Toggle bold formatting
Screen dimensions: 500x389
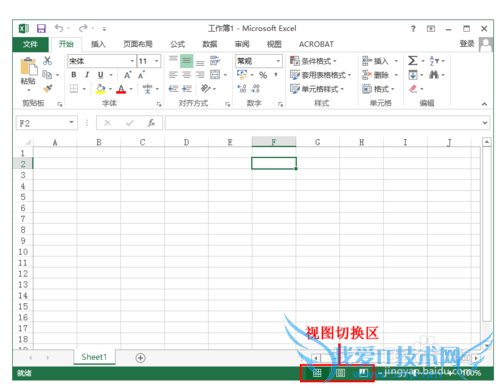point(74,75)
